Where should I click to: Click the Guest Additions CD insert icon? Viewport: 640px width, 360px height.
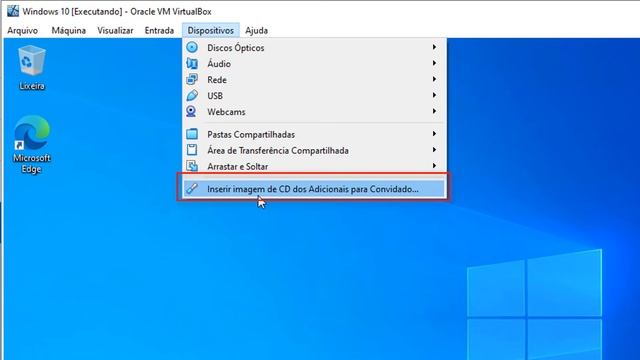192,189
